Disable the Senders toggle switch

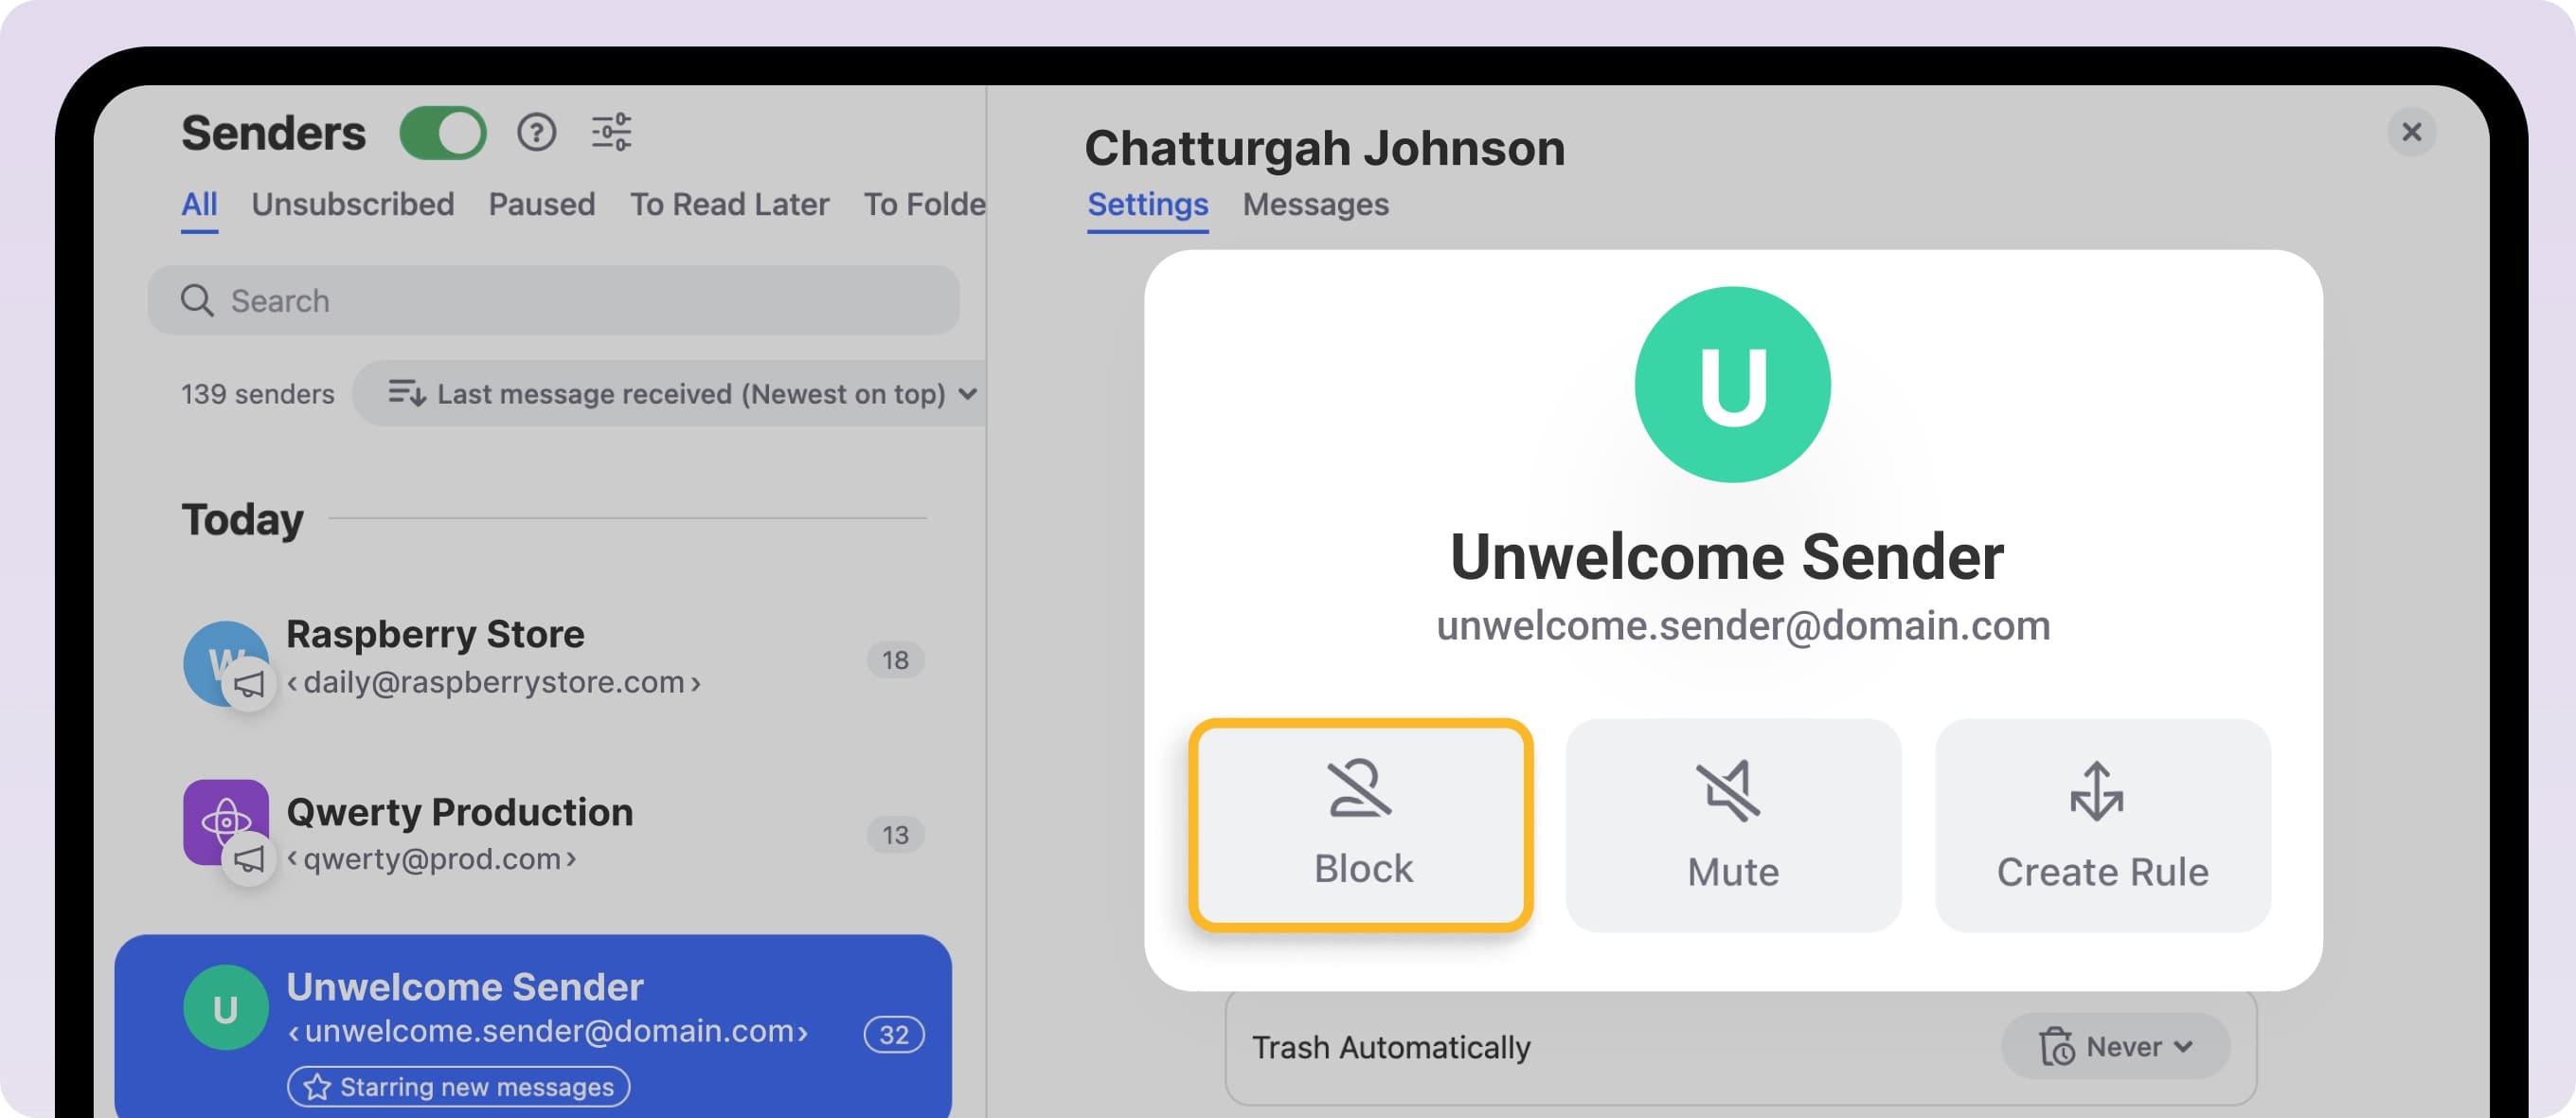(x=443, y=131)
